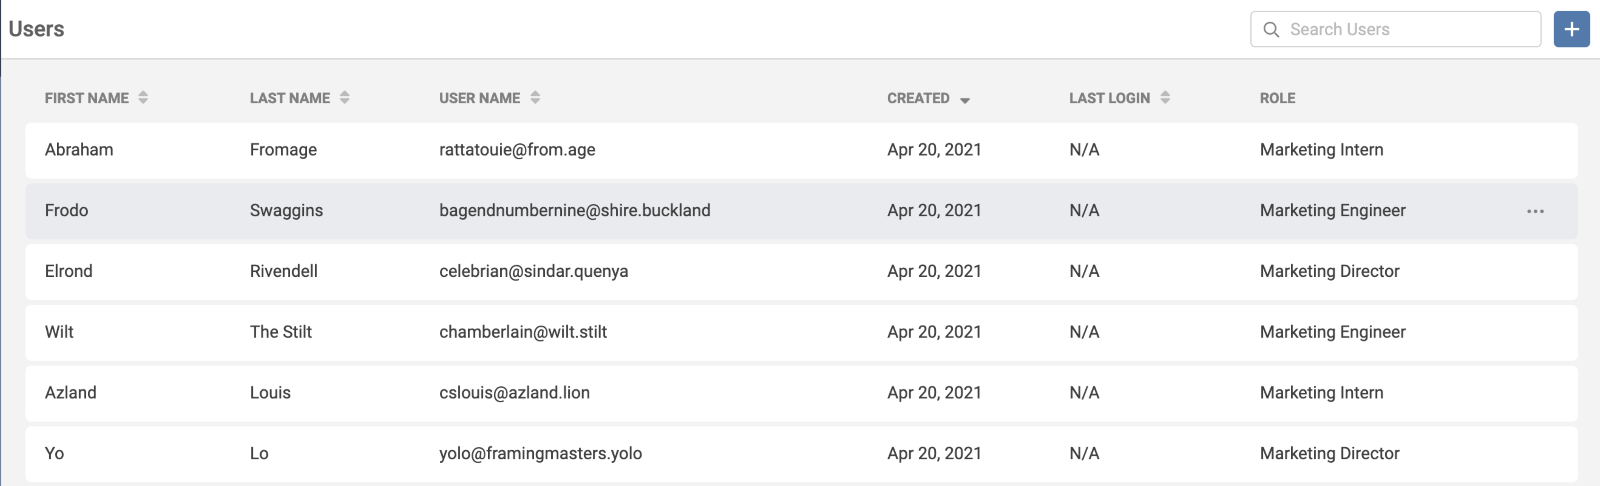This screenshot has width=1600, height=486.
Task: Click the sort arrows beside Last Name
Action: [345, 98]
